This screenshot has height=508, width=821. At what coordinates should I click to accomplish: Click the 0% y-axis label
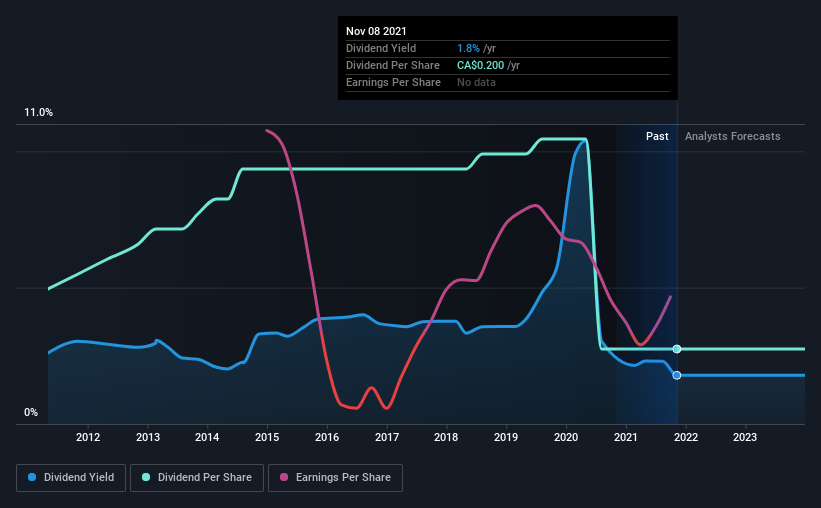[31, 413]
